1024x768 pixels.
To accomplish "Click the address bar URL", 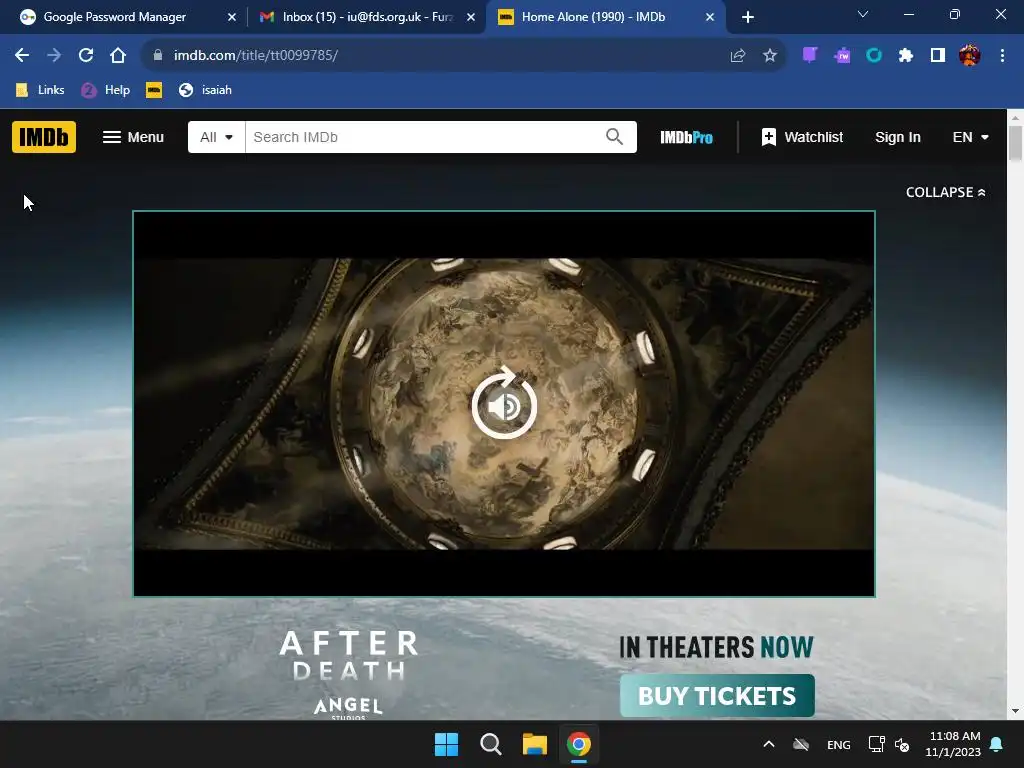I will click(x=255, y=56).
